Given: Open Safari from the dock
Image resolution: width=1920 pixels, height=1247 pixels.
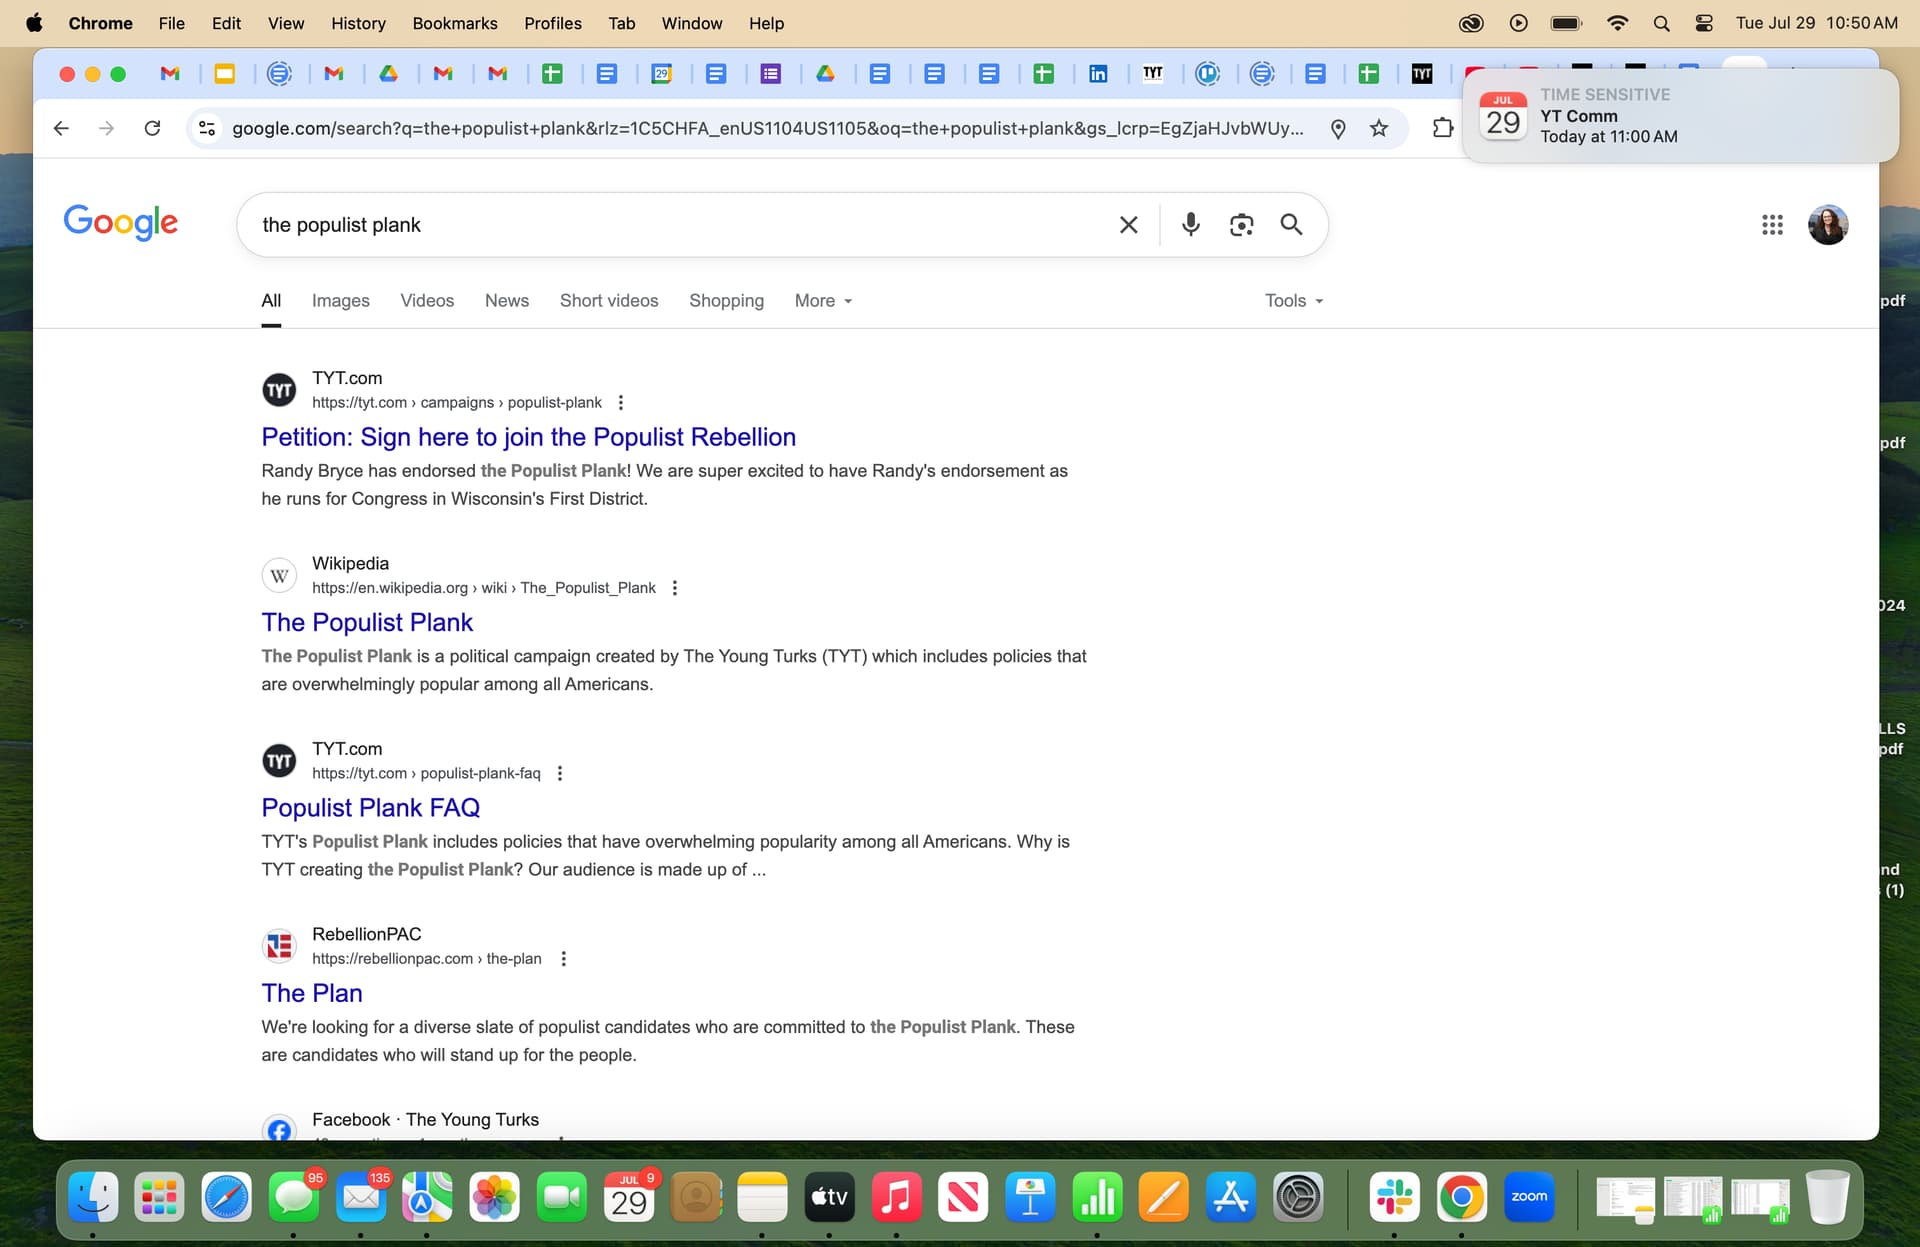Looking at the screenshot, I should (x=227, y=1197).
